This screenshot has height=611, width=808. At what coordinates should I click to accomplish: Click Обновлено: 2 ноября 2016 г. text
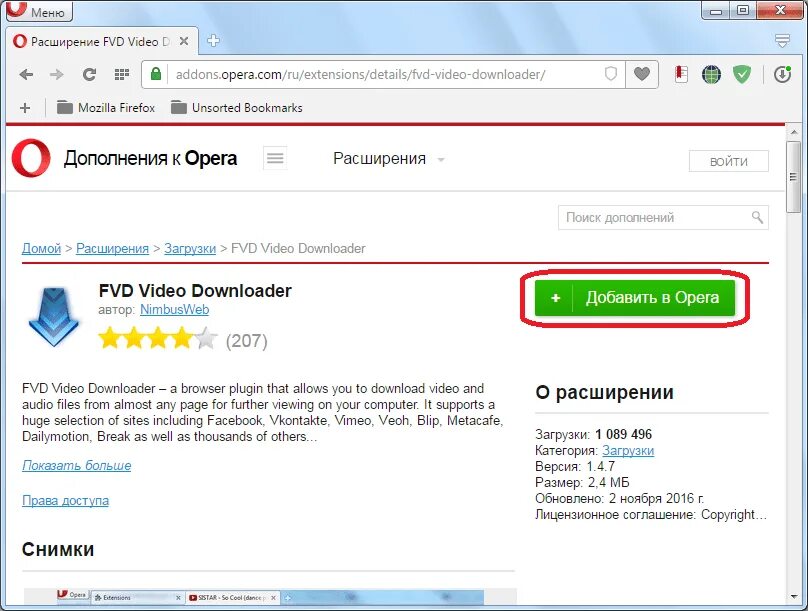[619, 498]
